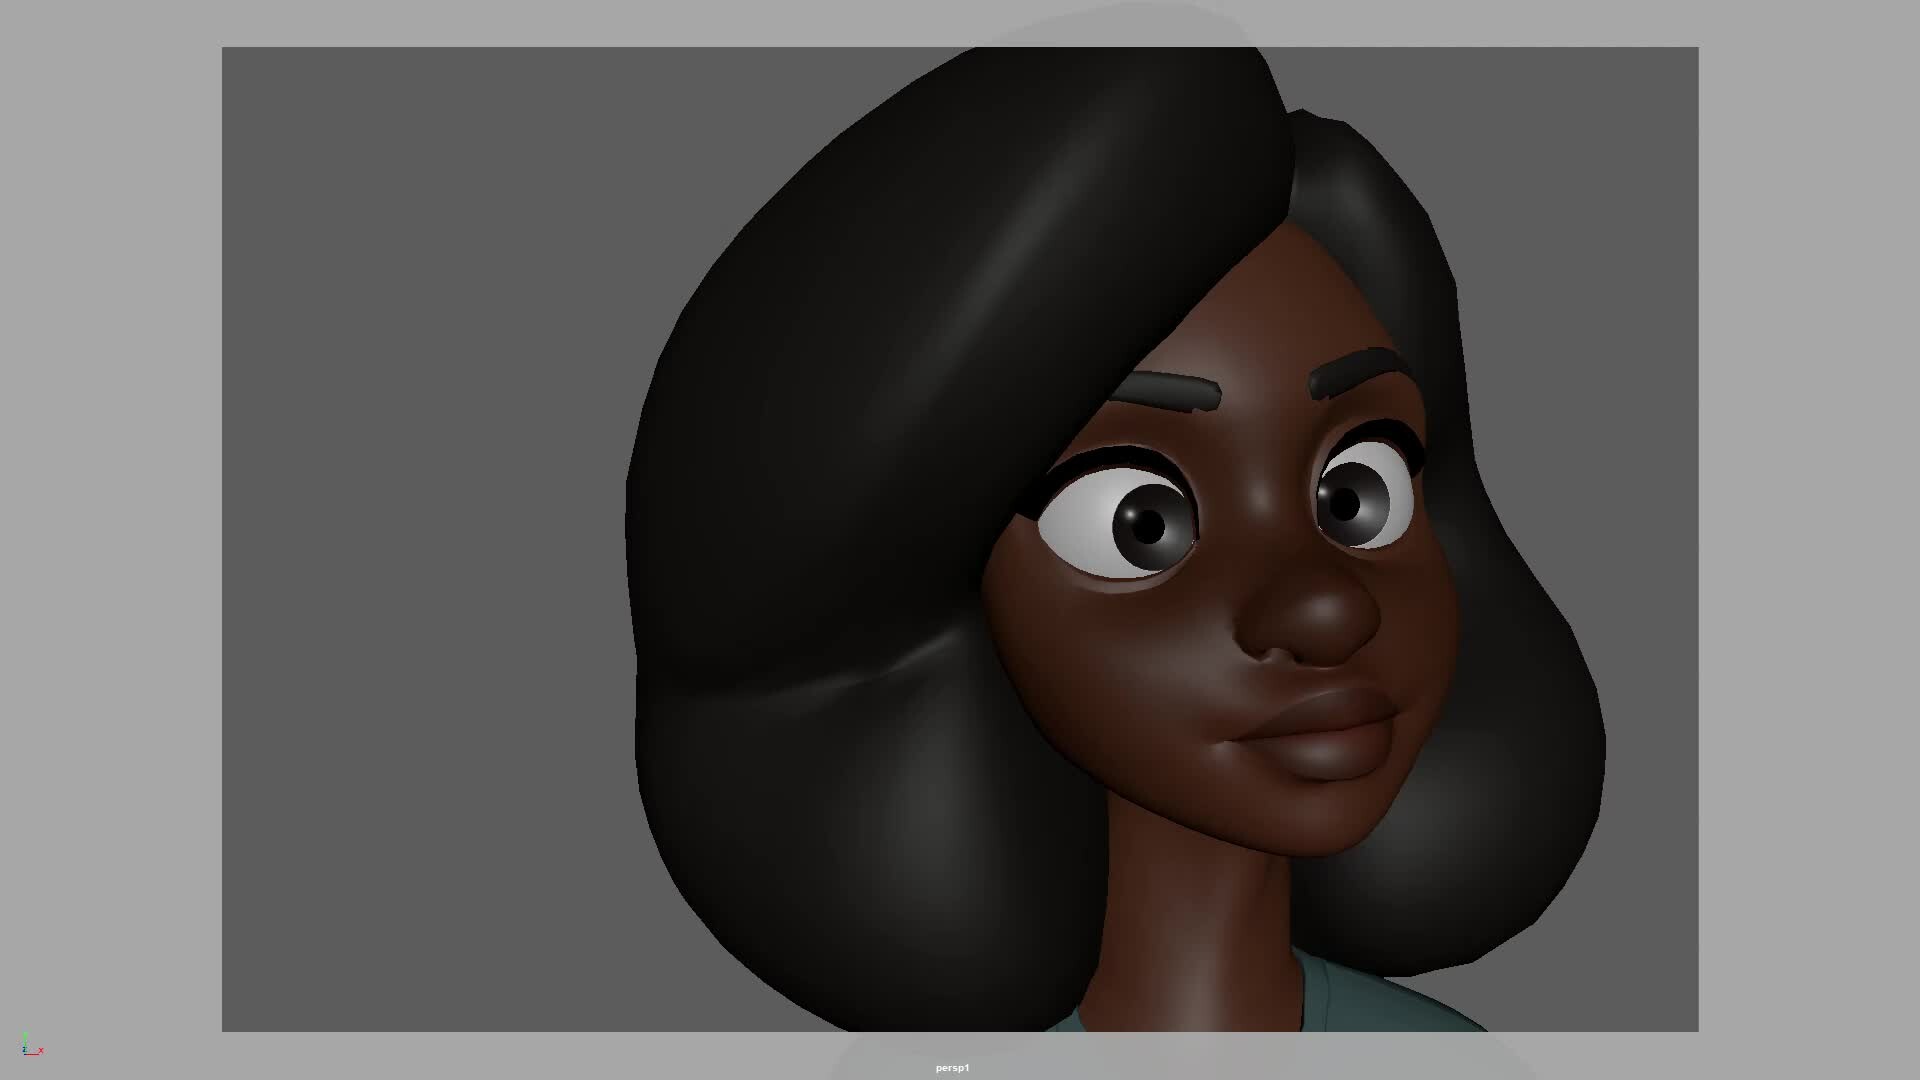Click the persp1 camera name label
1920x1080 pixels.
[952, 1068]
